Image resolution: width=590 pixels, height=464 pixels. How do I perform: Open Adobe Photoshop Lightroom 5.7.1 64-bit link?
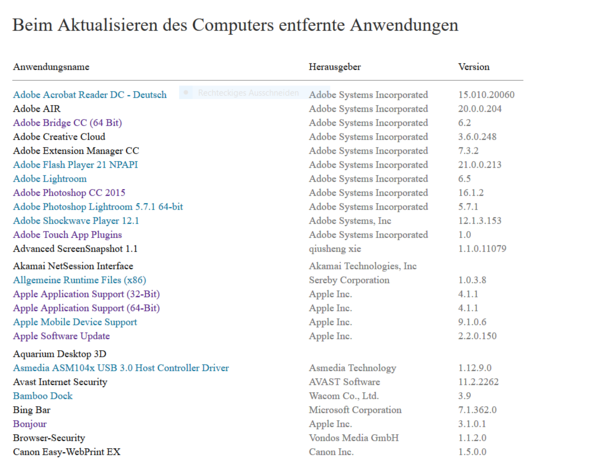98,207
